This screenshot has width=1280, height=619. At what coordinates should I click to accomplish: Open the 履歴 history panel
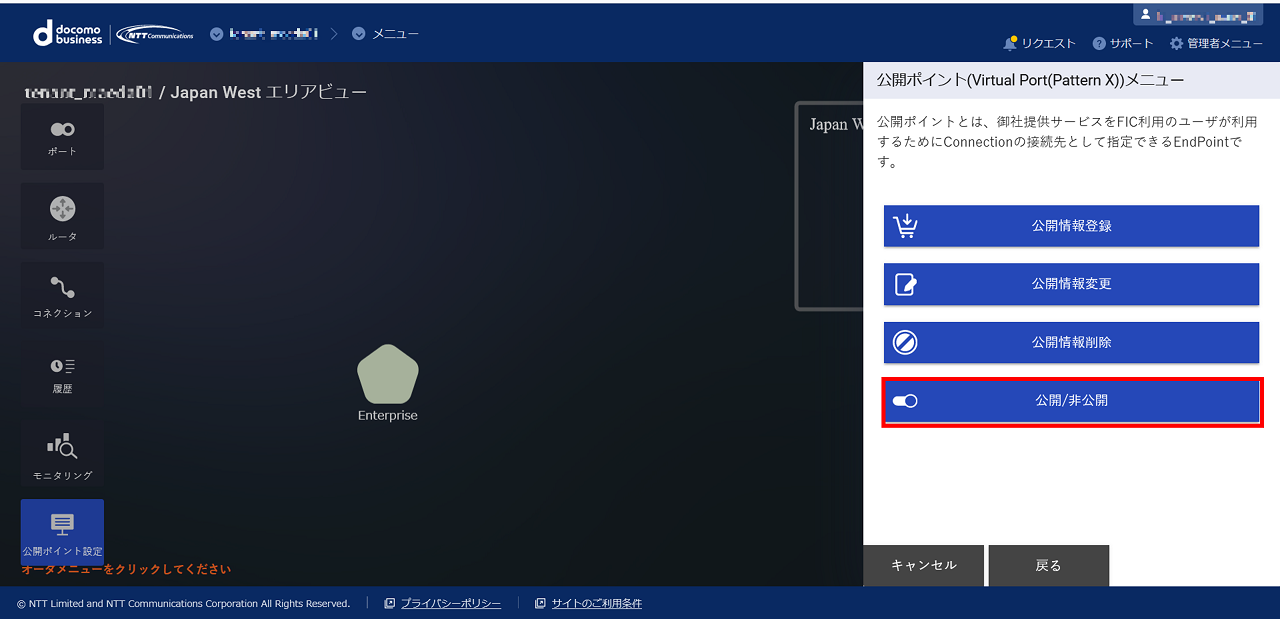coord(62,374)
